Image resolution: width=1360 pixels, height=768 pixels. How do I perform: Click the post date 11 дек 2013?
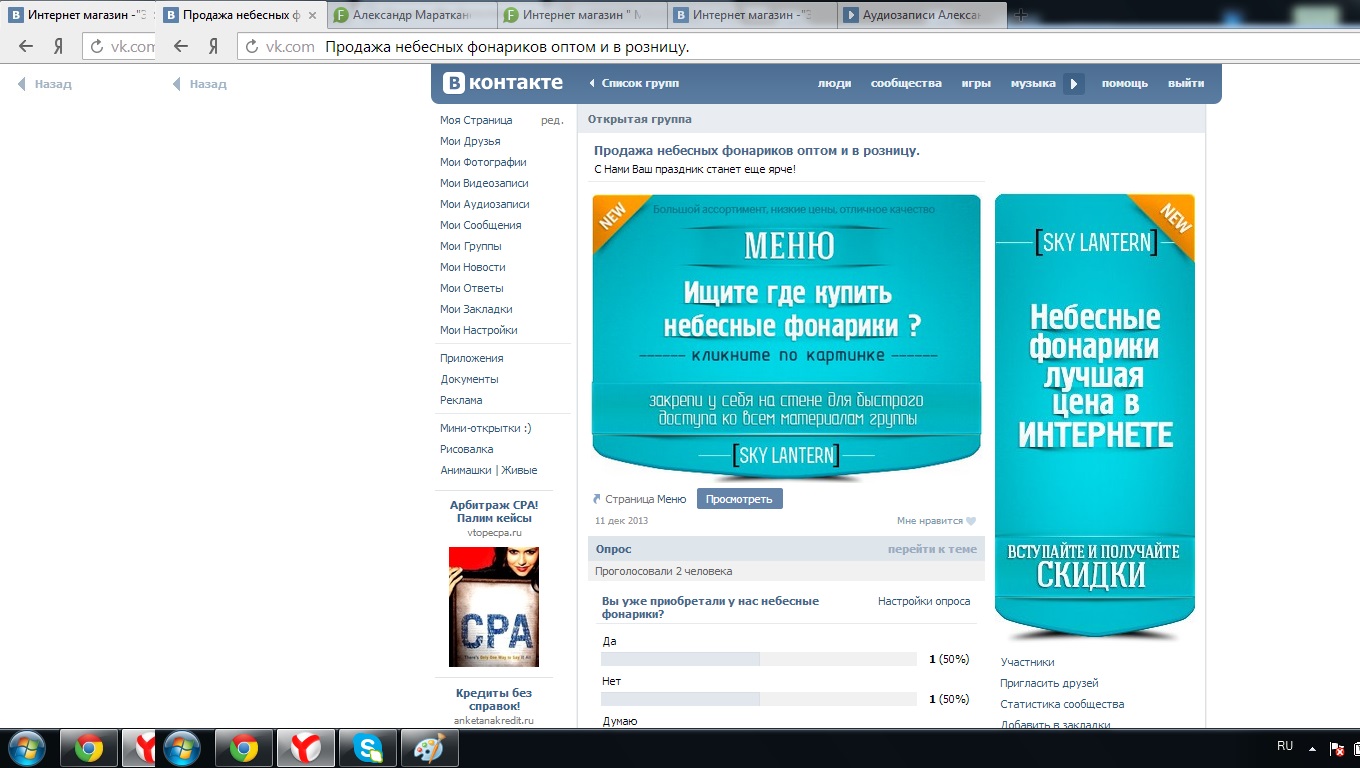(621, 521)
